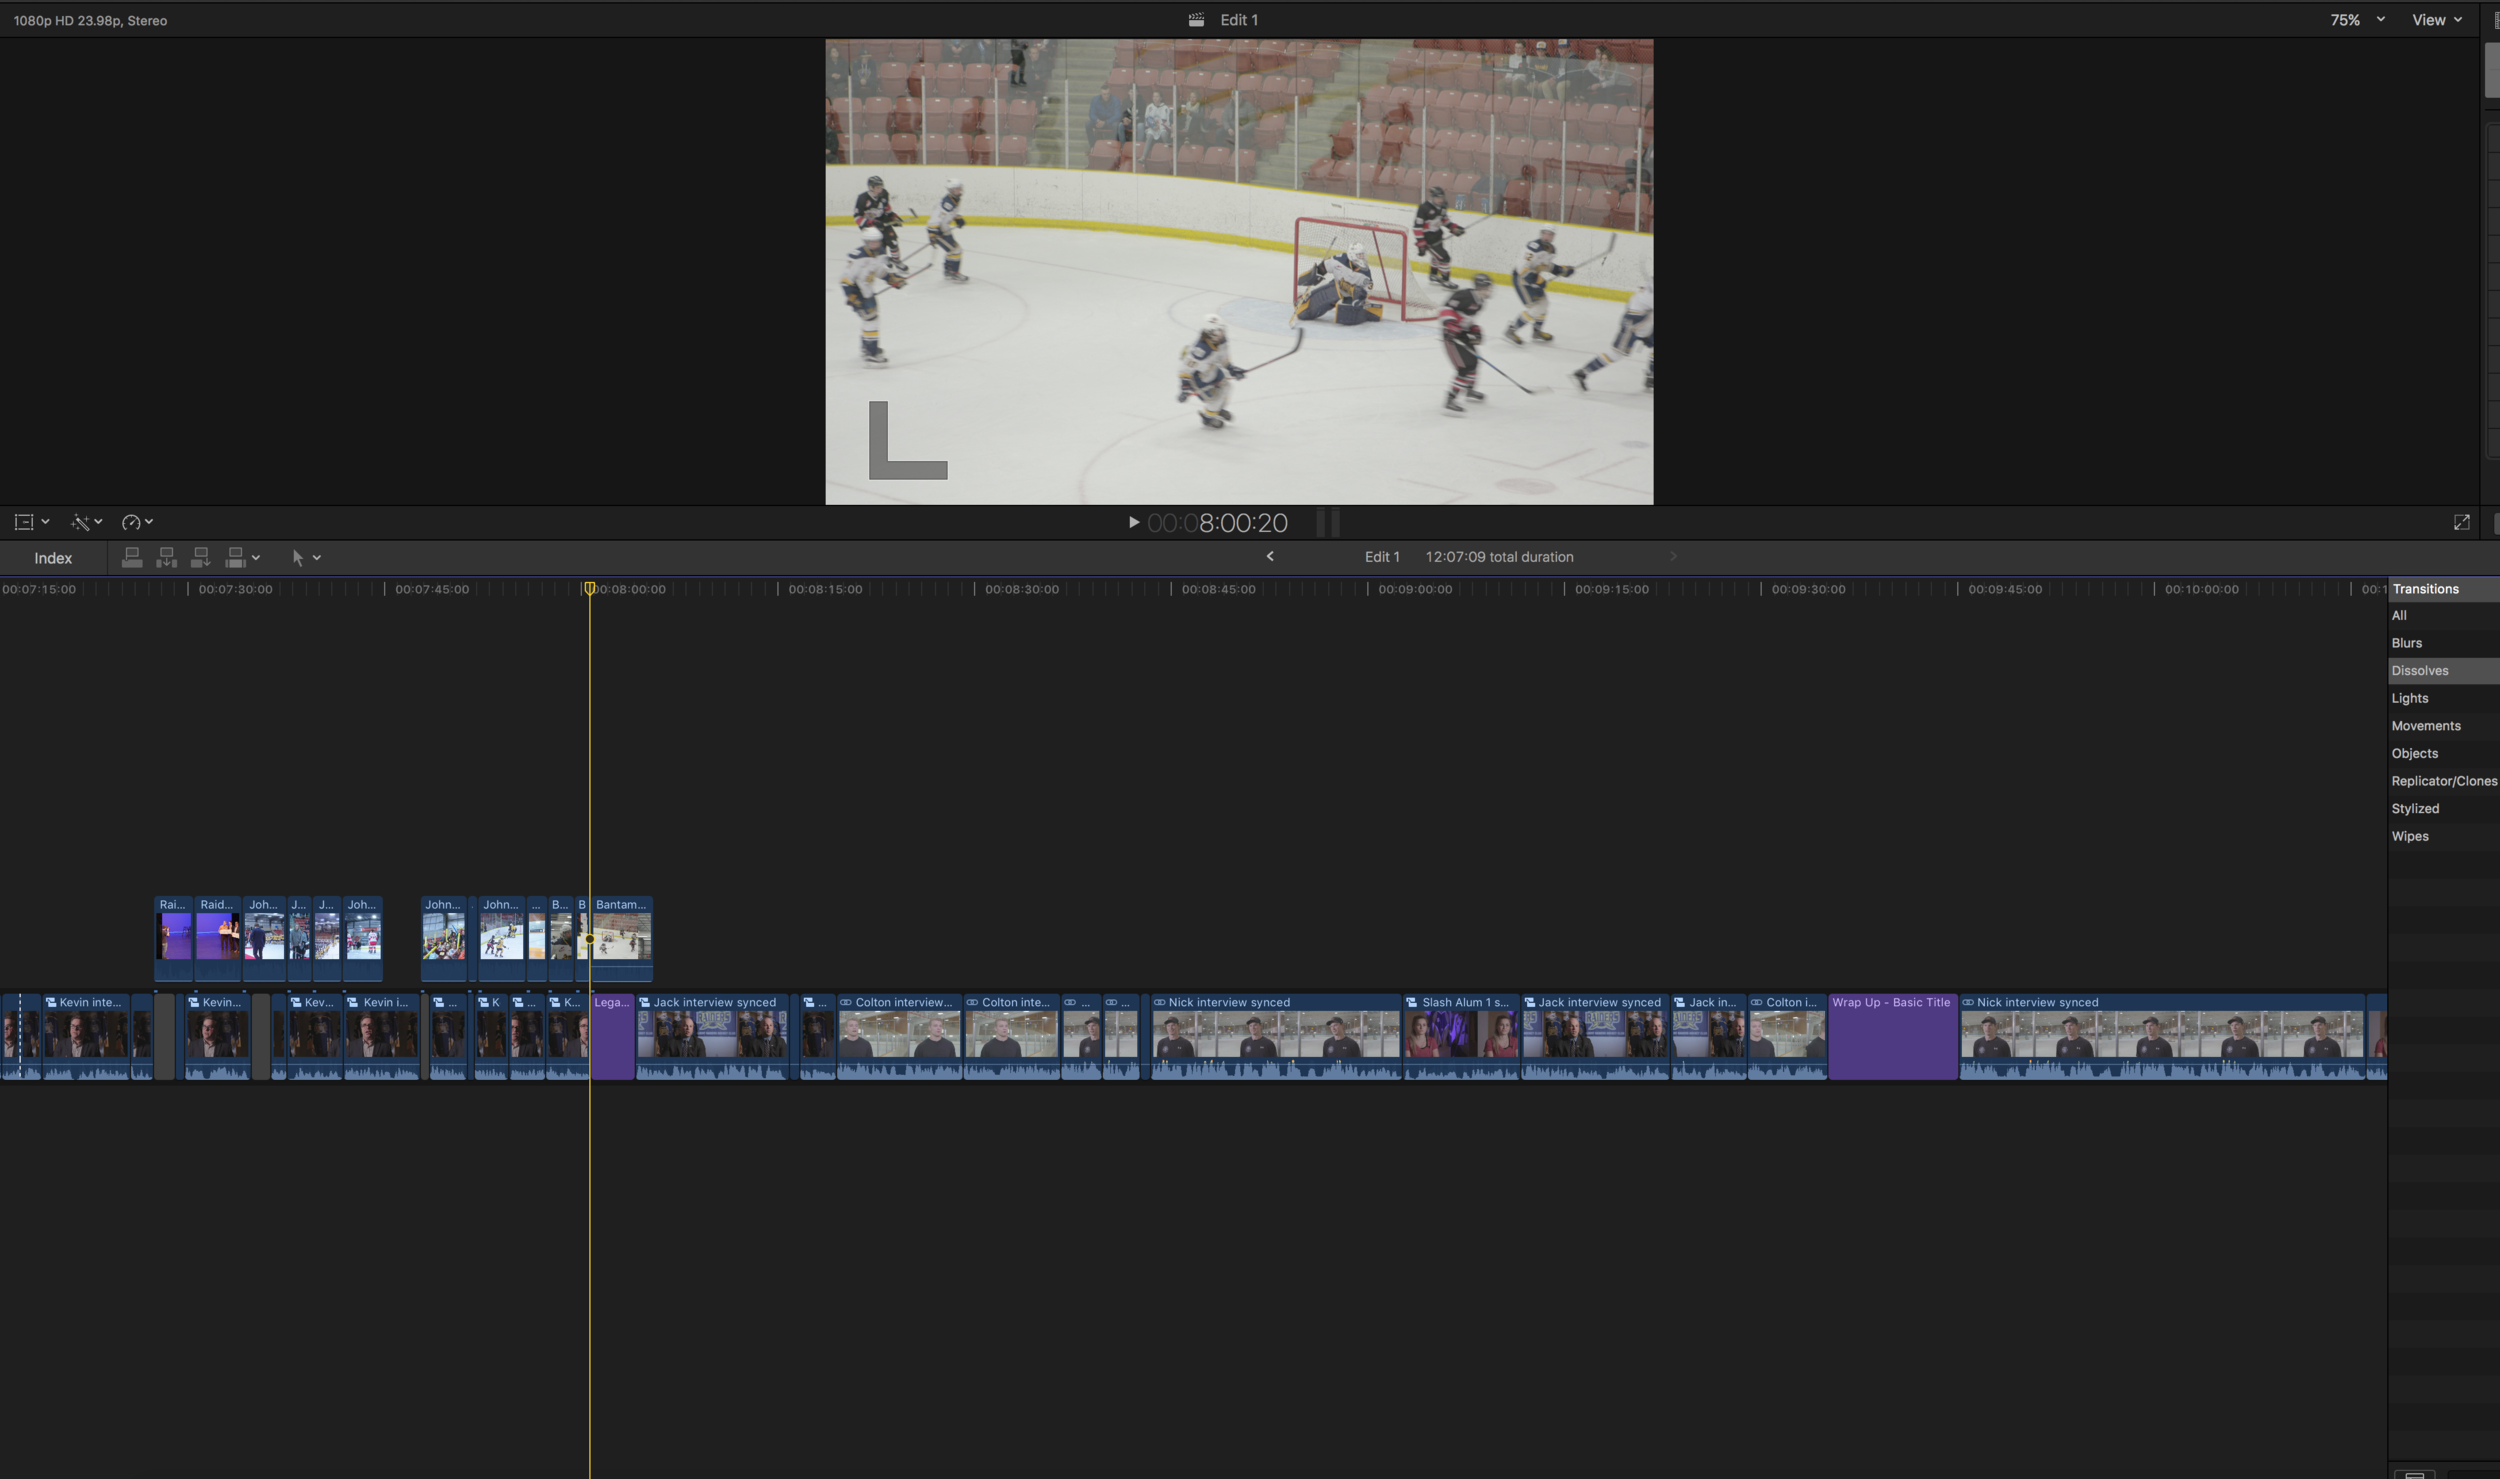Go forward in timeline history arrow
This screenshot has height=1479, width=2500.
pyautogui.click(x=1673, y=556)
